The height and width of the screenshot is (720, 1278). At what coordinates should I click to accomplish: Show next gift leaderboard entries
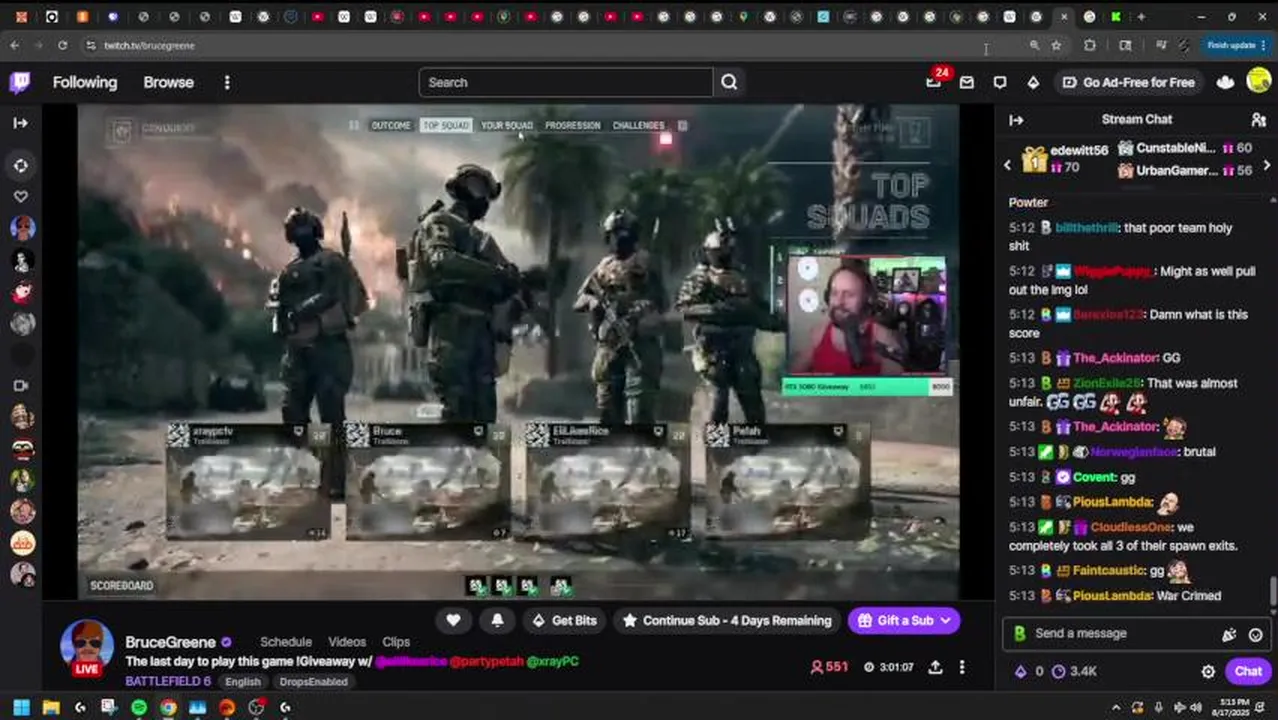click(x=1267, y=165)
